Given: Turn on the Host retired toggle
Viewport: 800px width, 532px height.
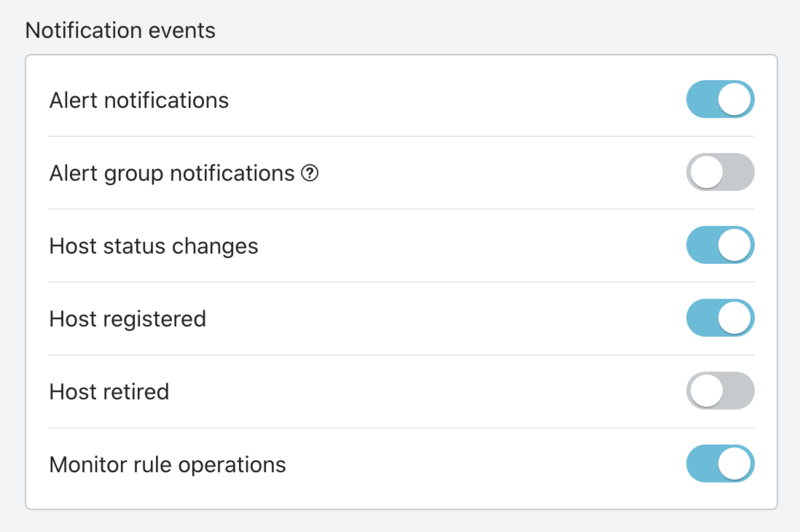Looking at the screenshot, I should click(x=720, y=391).
